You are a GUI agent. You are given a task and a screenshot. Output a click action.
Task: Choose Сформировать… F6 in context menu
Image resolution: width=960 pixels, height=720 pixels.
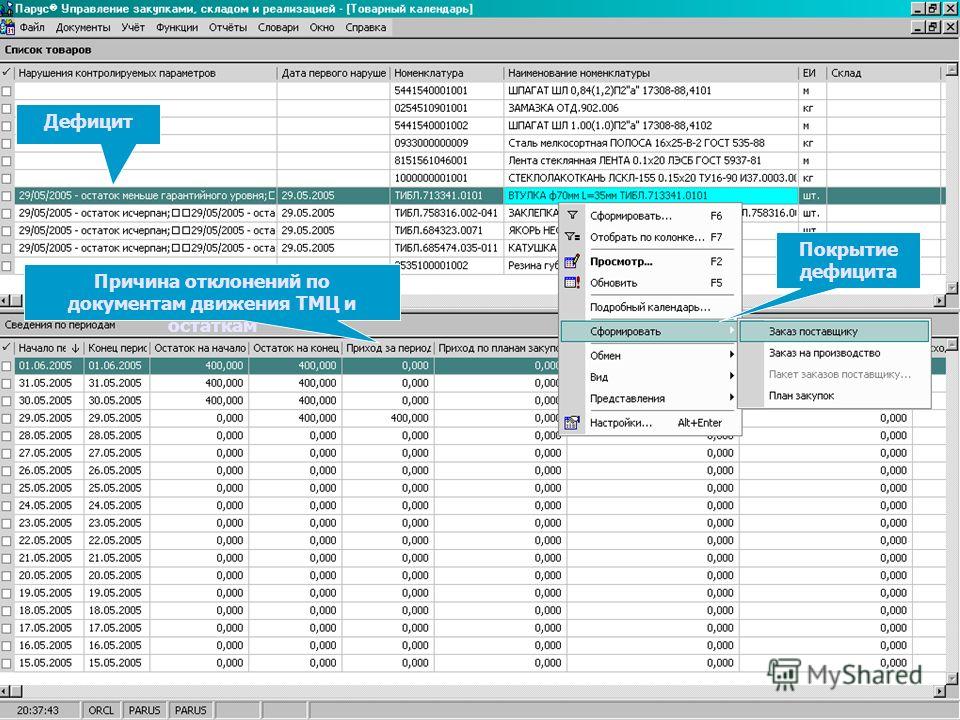[x=651, y=216]
